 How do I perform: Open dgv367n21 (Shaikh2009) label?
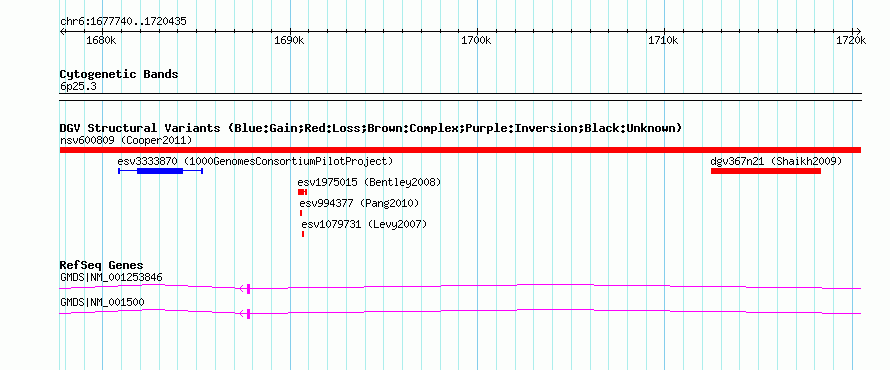point(776,161)
